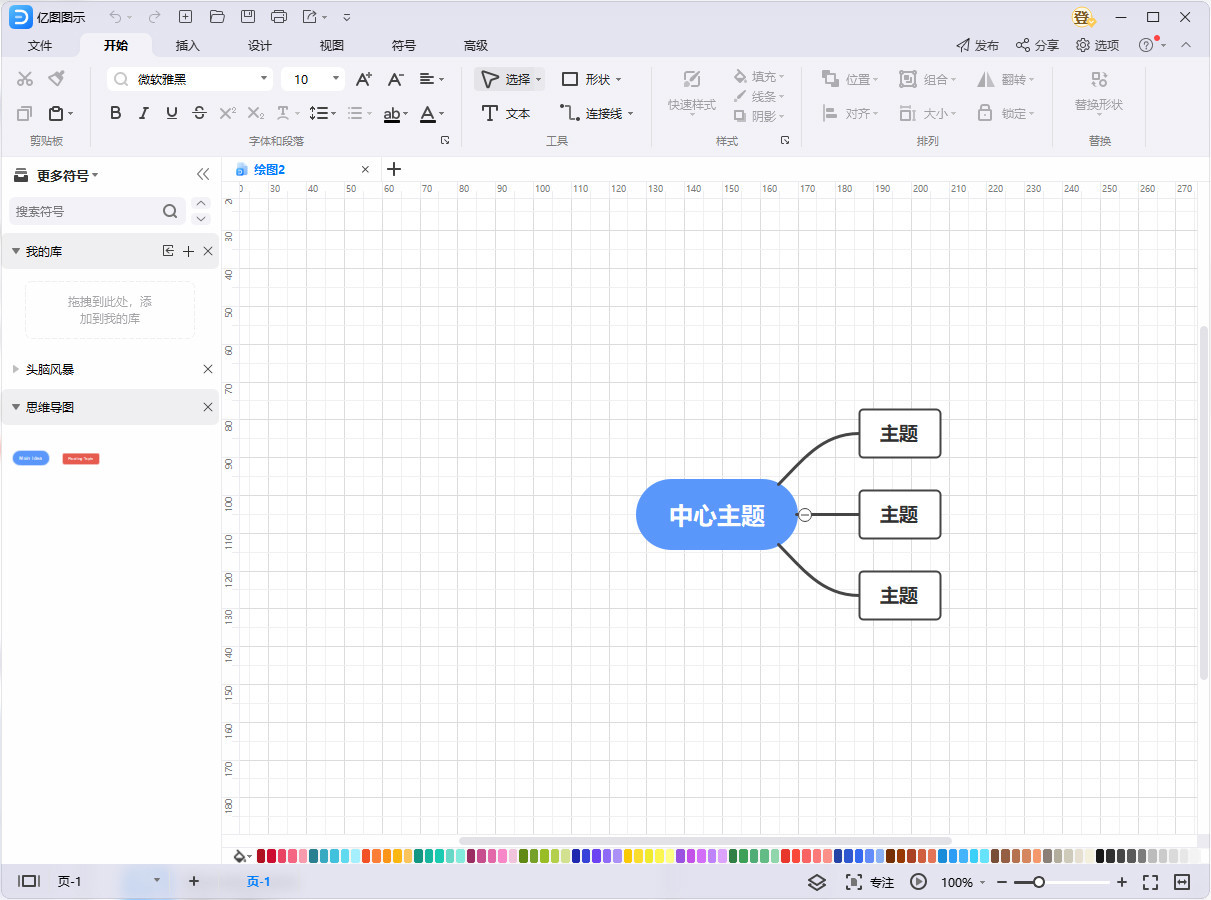
Task: Click the search symbols magnifier icon
Action: pyautogui.click(x=171, y=211)
